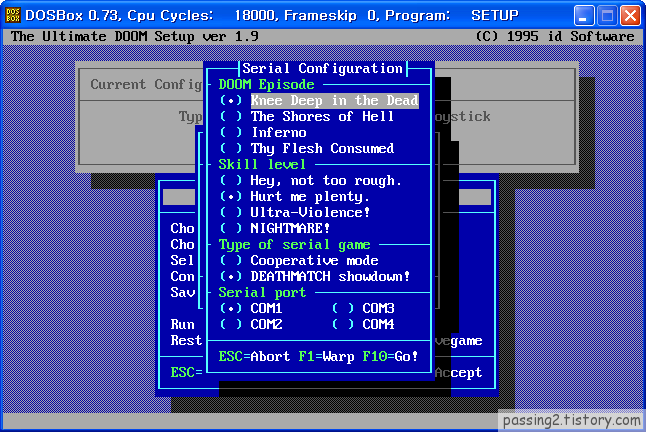Minimize the DOSBox window
The width and height of the screenshot is (646, 432).
tap(584, 16)
